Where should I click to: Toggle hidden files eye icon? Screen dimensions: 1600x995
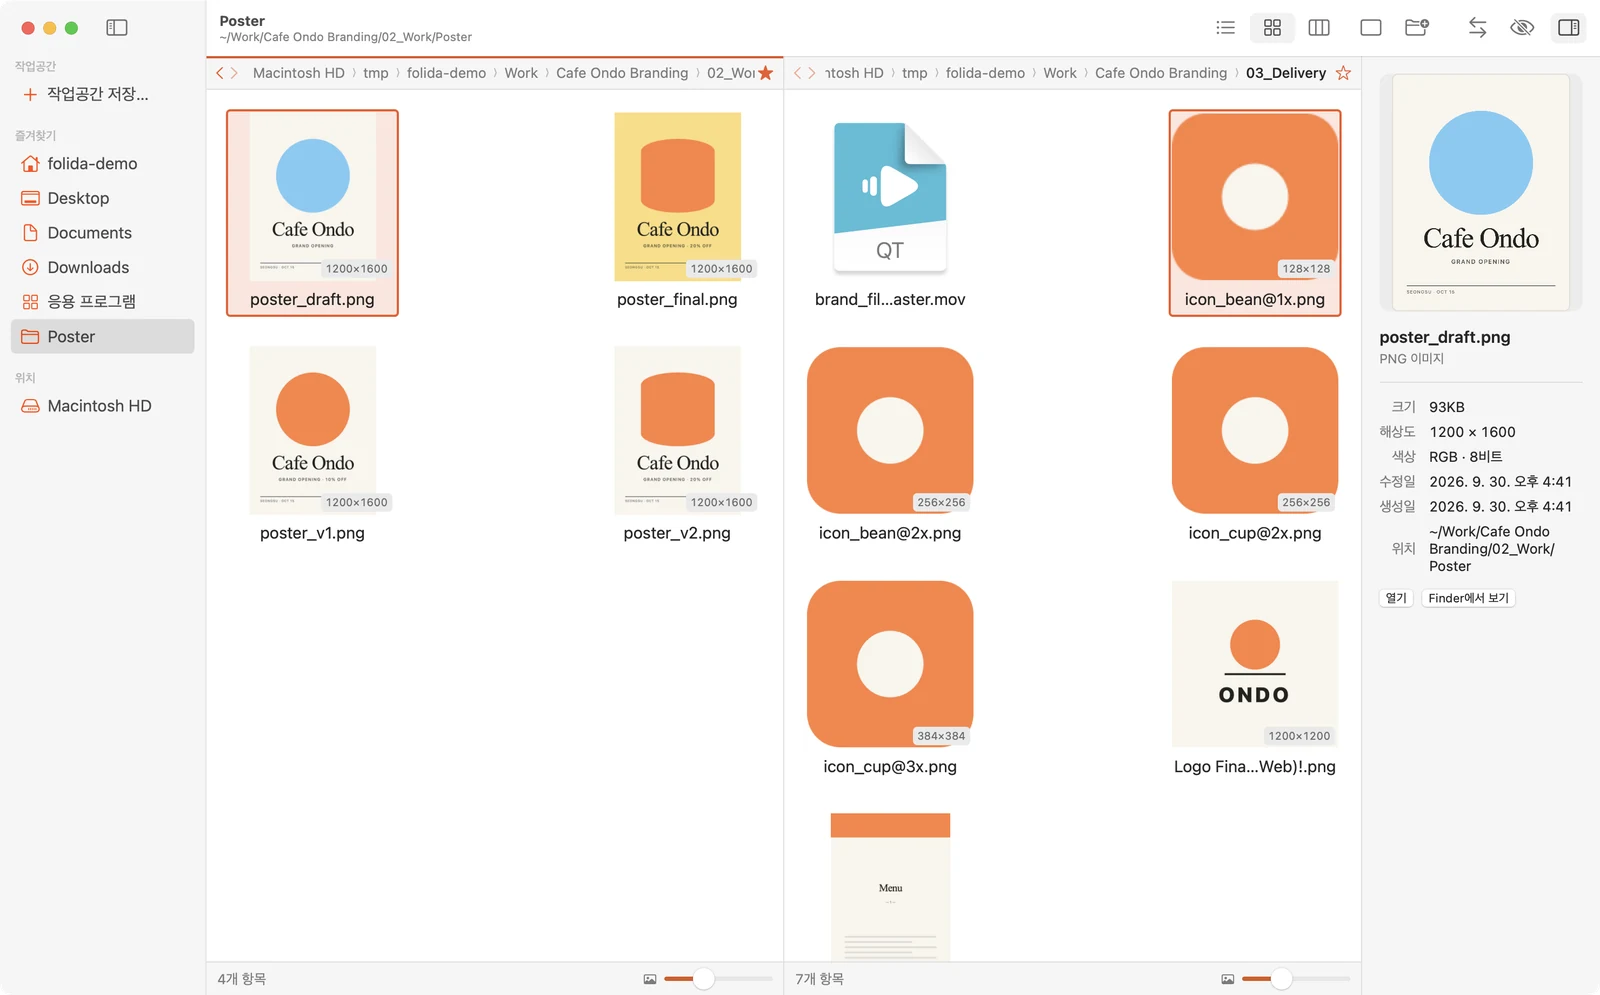click(1522, 28)
